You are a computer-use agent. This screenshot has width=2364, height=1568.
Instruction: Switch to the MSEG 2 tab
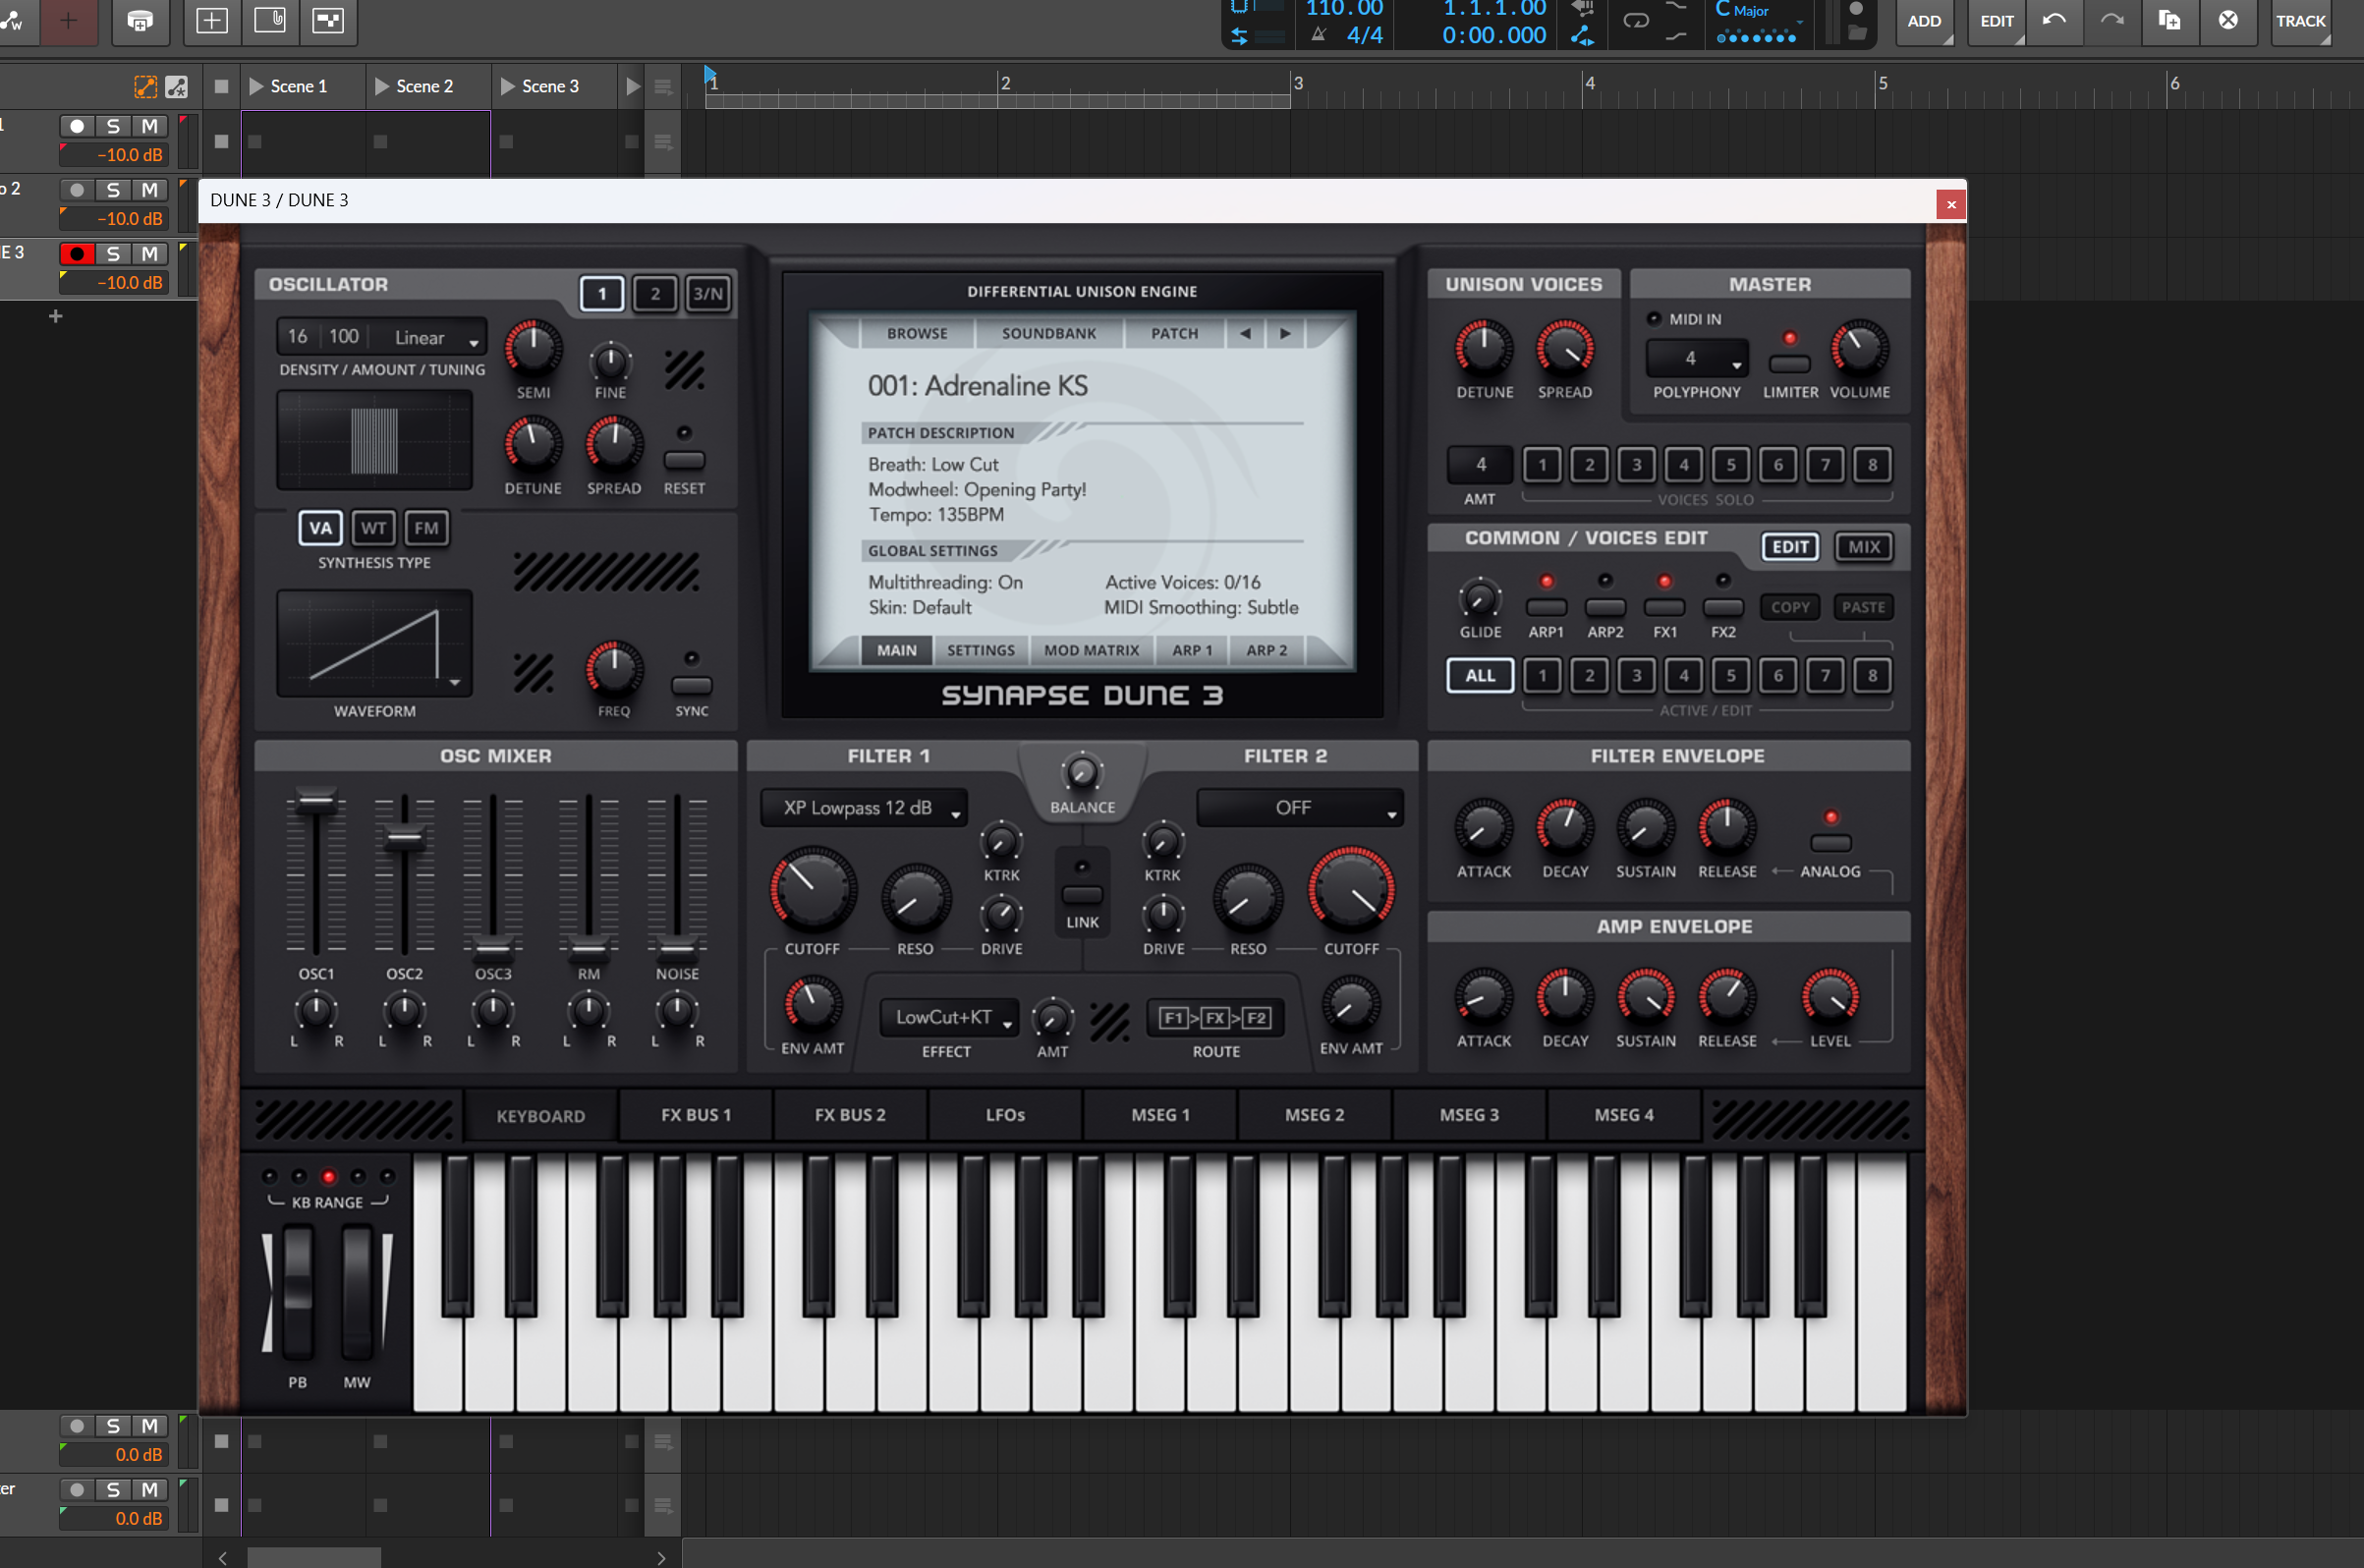coord(1314,1115)
